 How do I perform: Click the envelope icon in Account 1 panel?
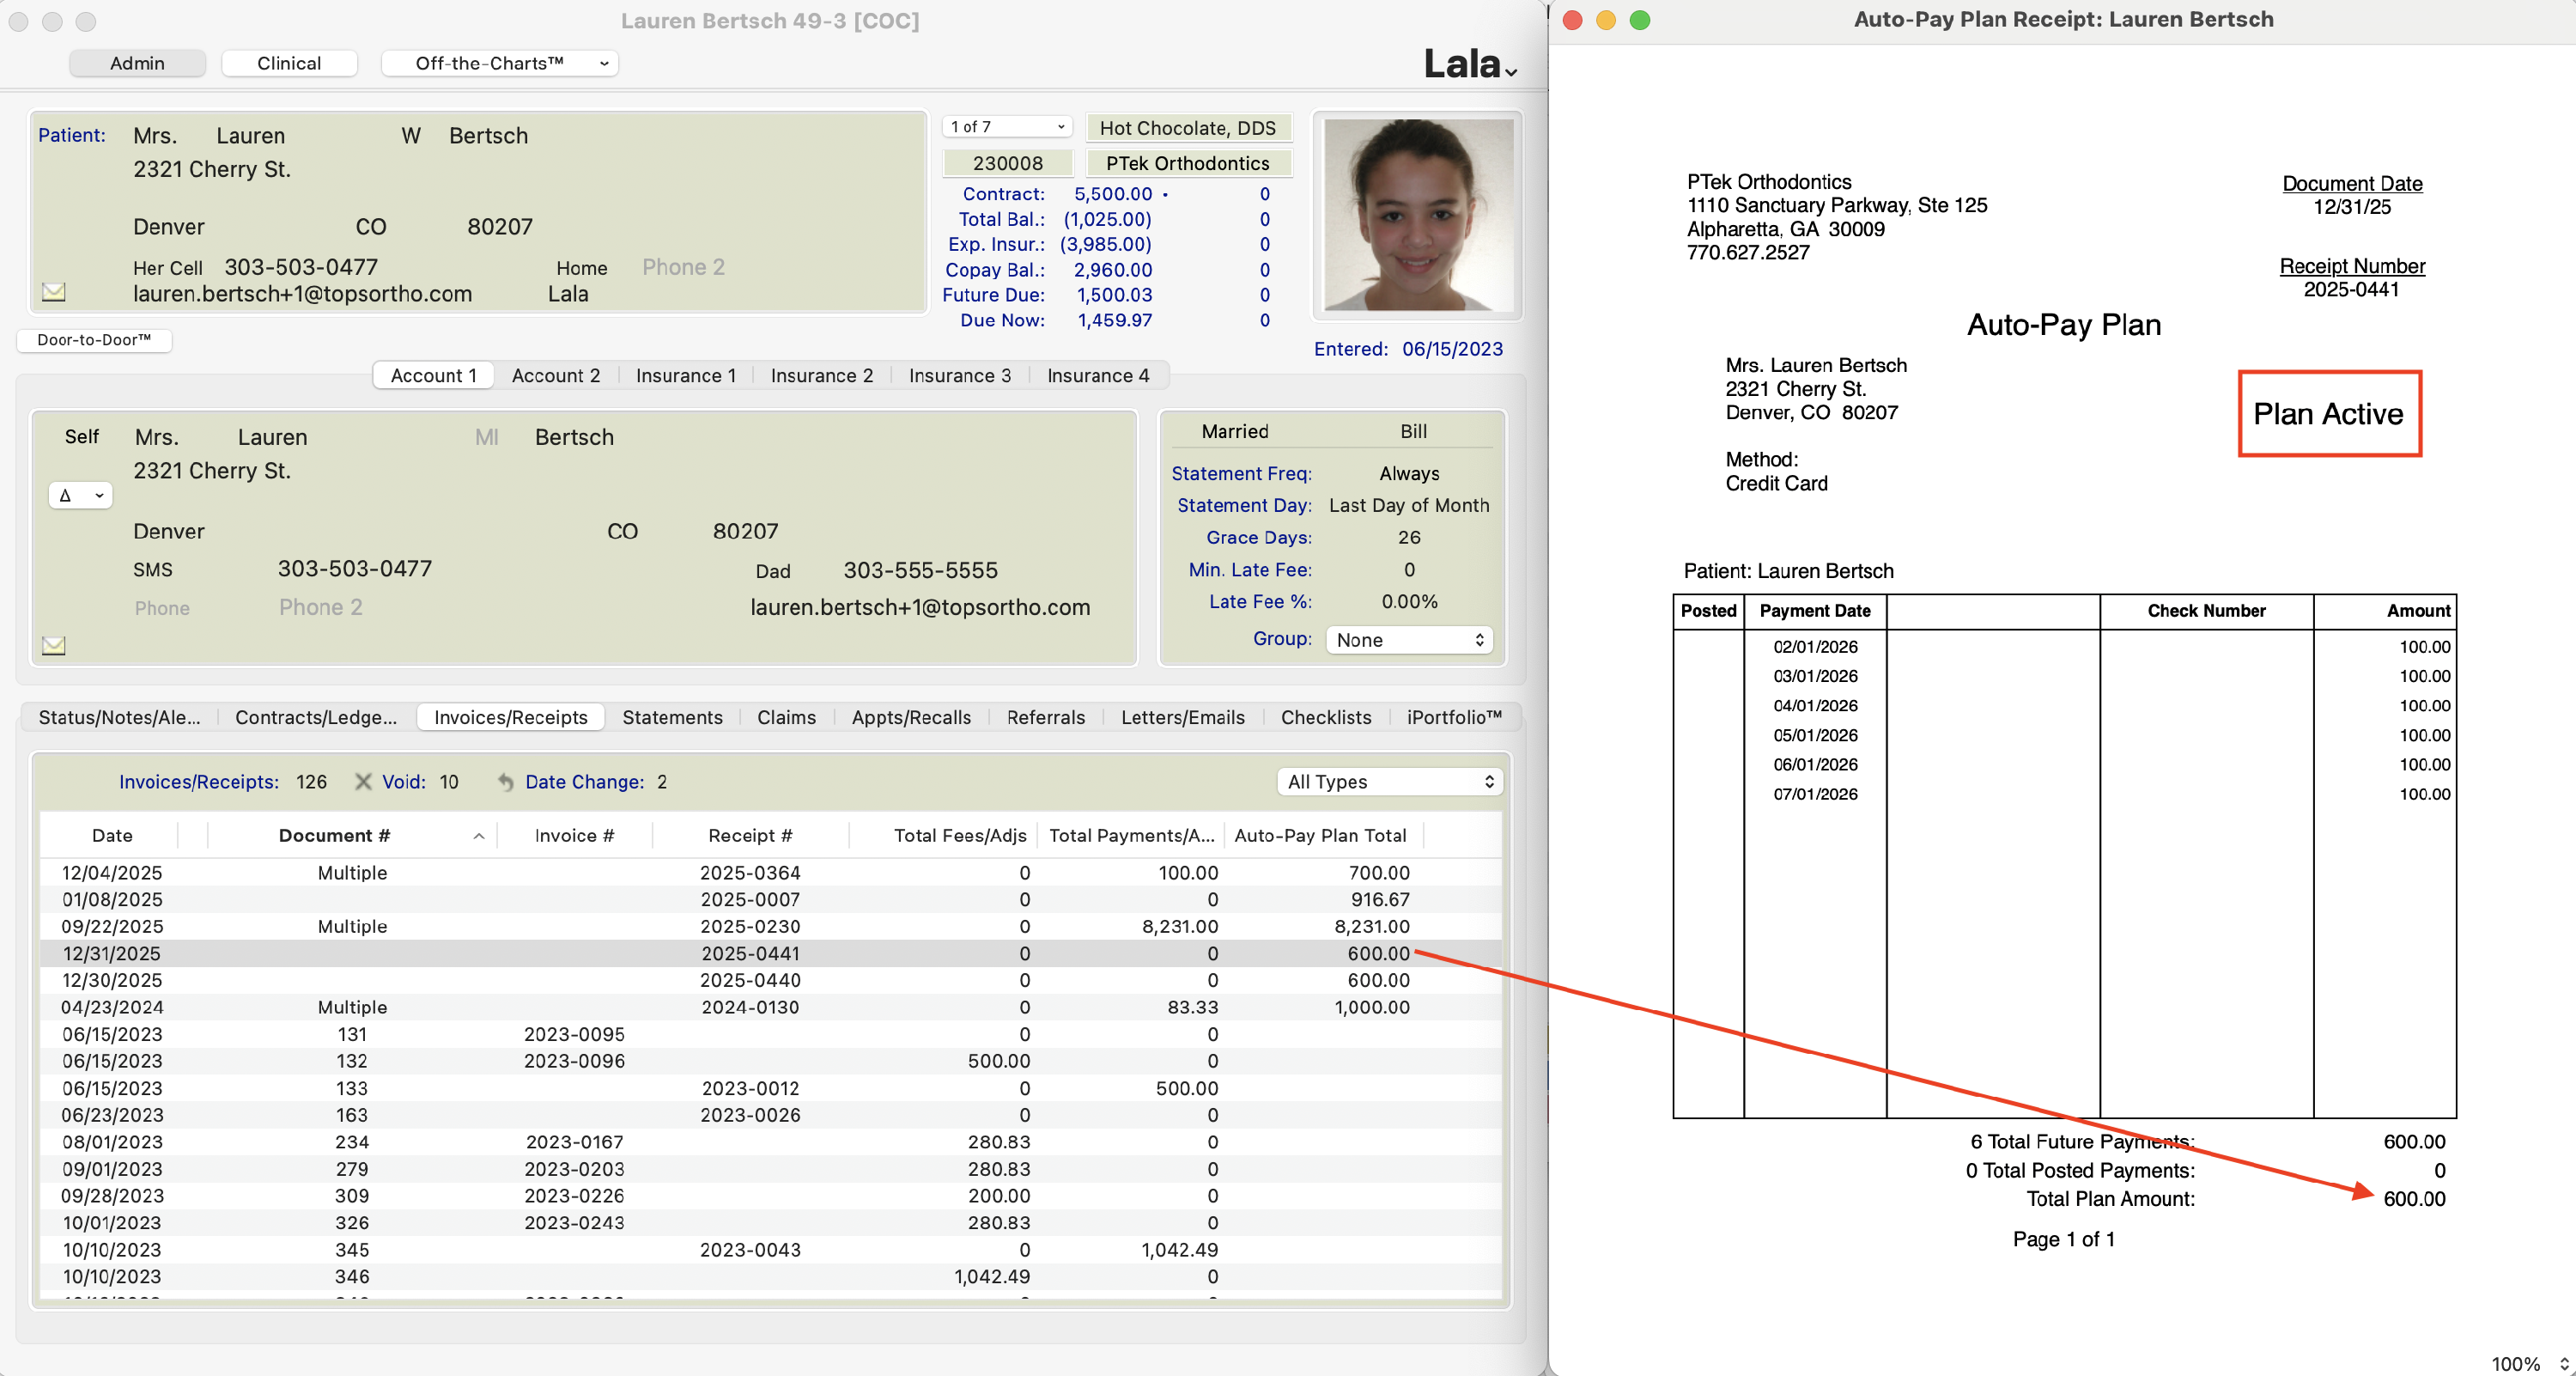click(54, 645)
